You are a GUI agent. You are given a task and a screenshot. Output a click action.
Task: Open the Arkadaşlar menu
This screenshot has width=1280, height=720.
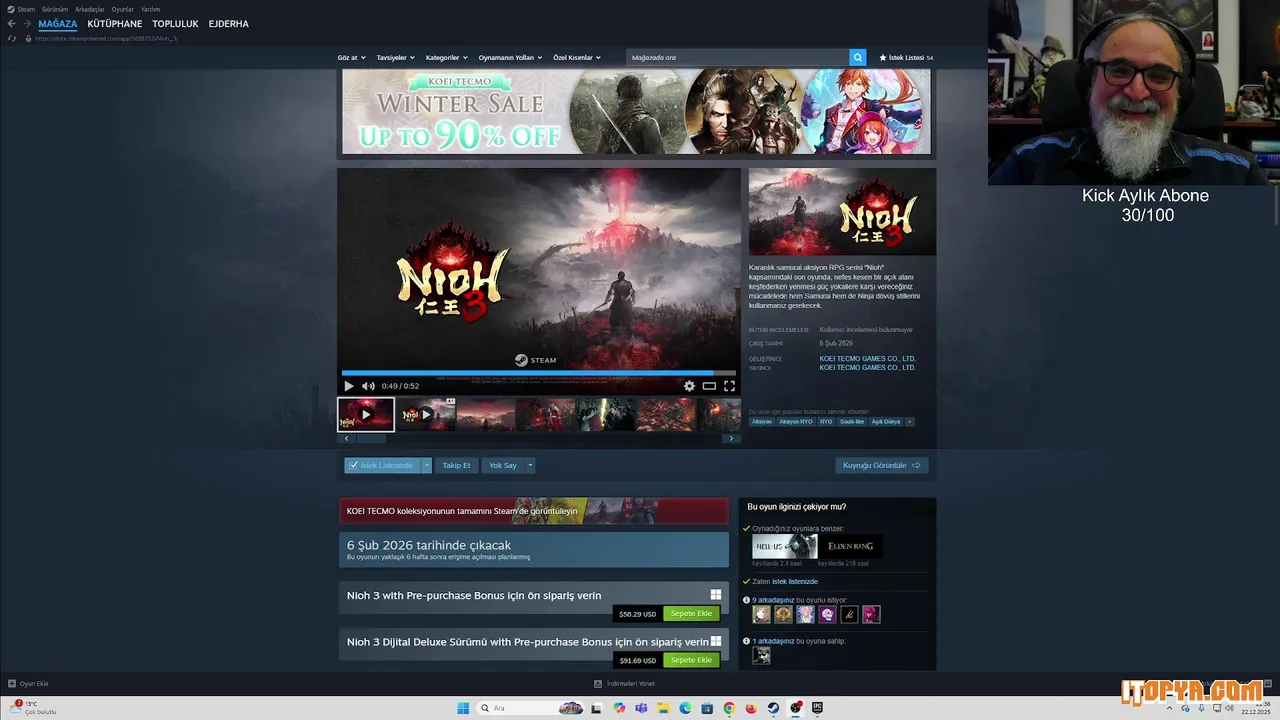pyautogui.click(x=90, y=9)
